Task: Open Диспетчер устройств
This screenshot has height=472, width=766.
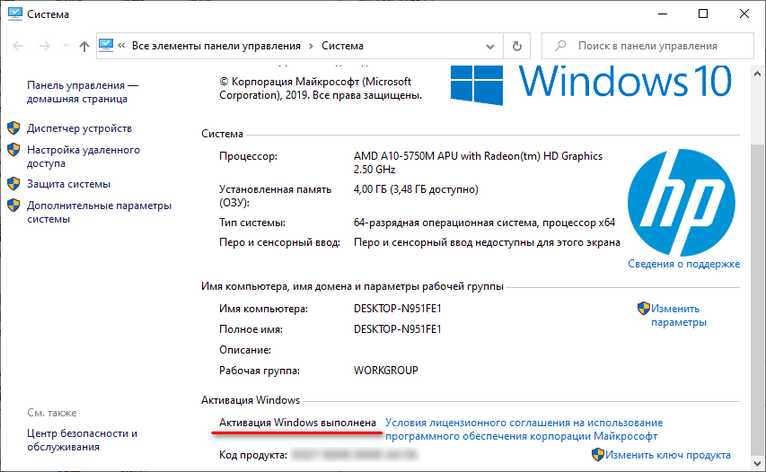Action: pos(79,129)
